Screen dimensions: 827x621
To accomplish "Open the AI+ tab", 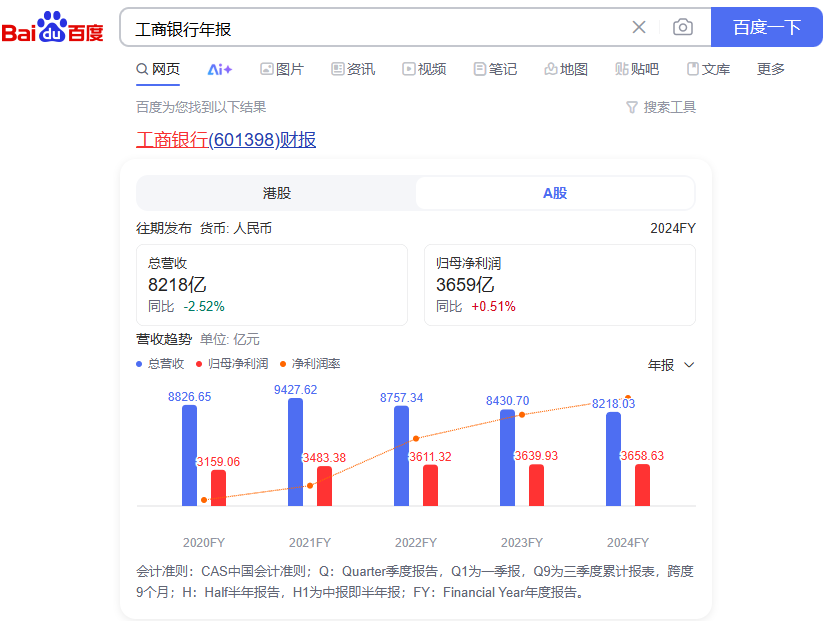I will click(x=219, y=69).
